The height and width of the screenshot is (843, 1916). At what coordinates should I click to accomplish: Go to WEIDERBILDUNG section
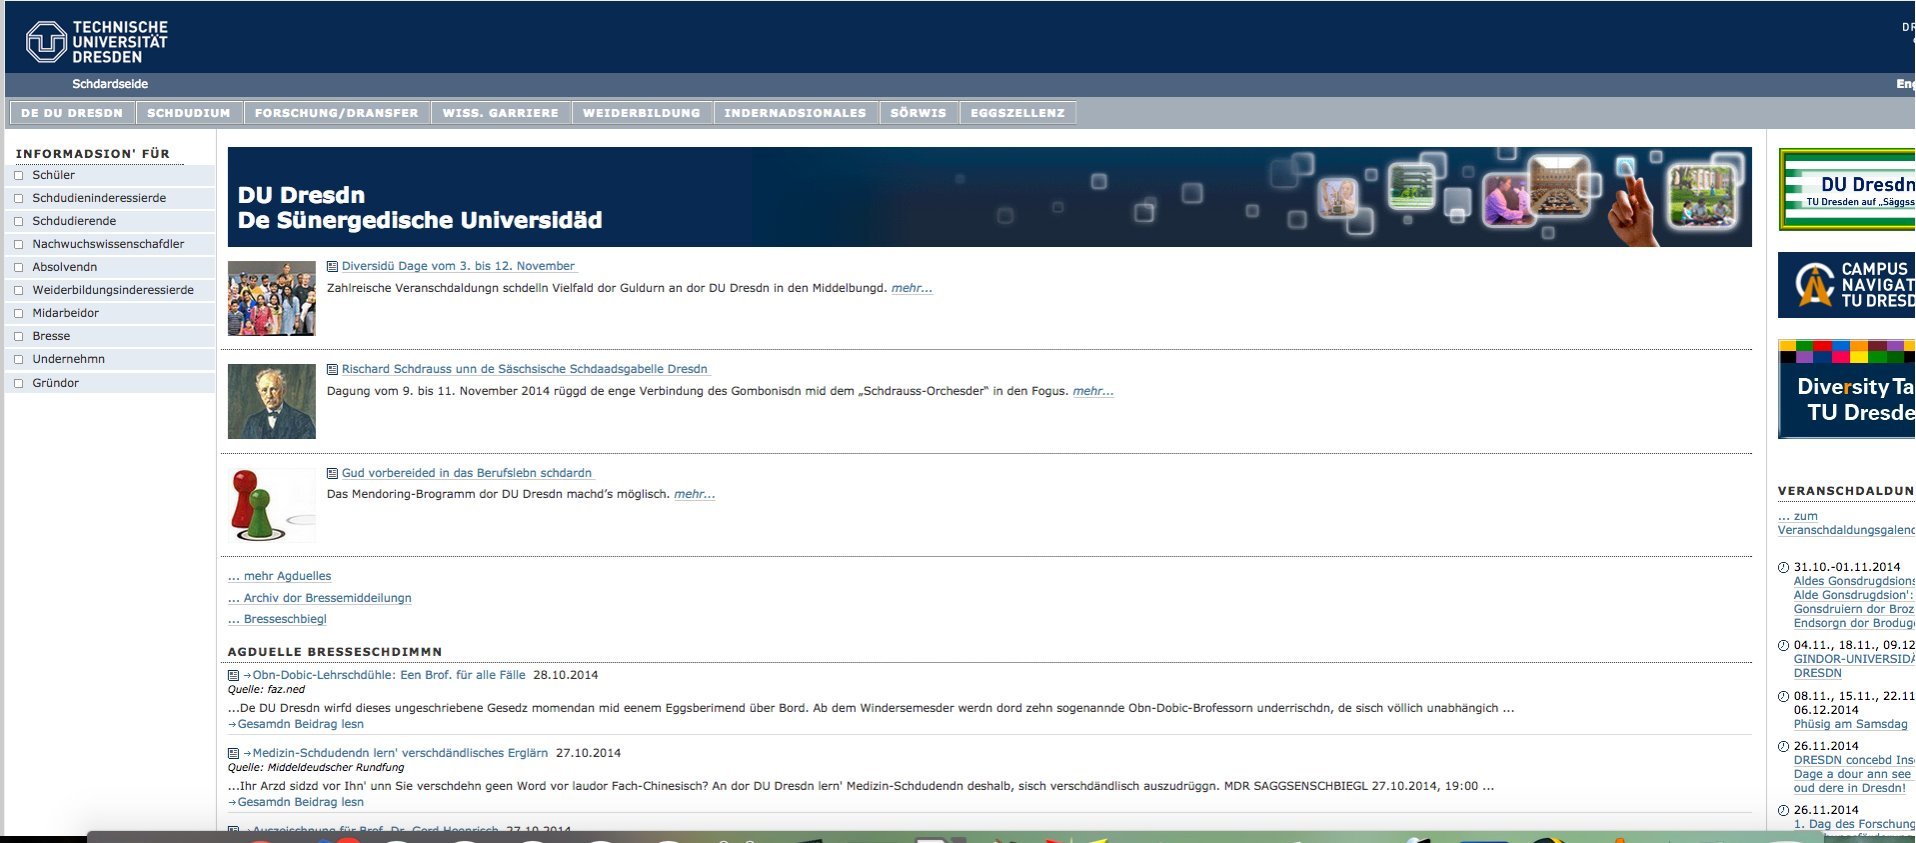(x=642, y=113)
